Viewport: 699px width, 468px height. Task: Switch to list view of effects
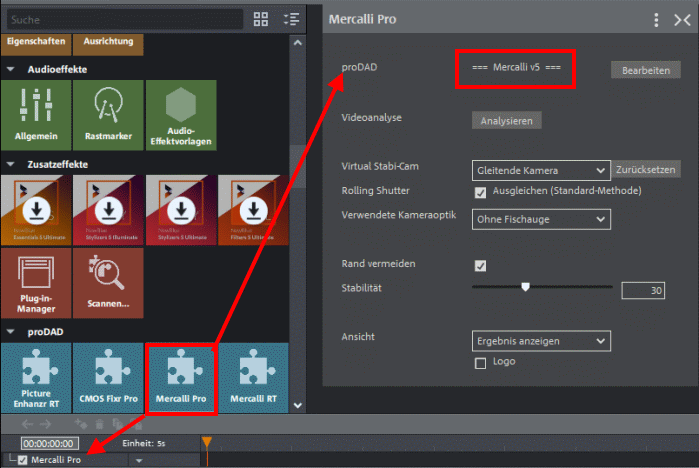click(292, 19)
